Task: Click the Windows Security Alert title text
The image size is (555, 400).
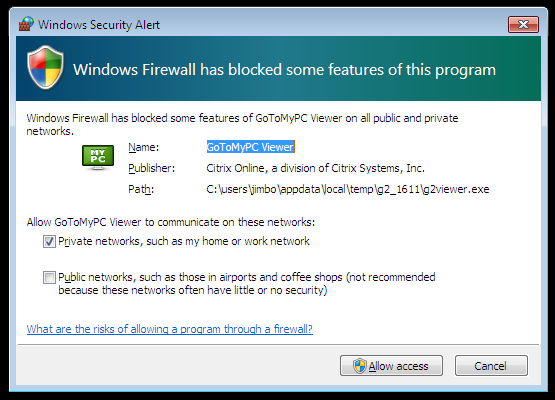Action: click(x=99, y=25)
